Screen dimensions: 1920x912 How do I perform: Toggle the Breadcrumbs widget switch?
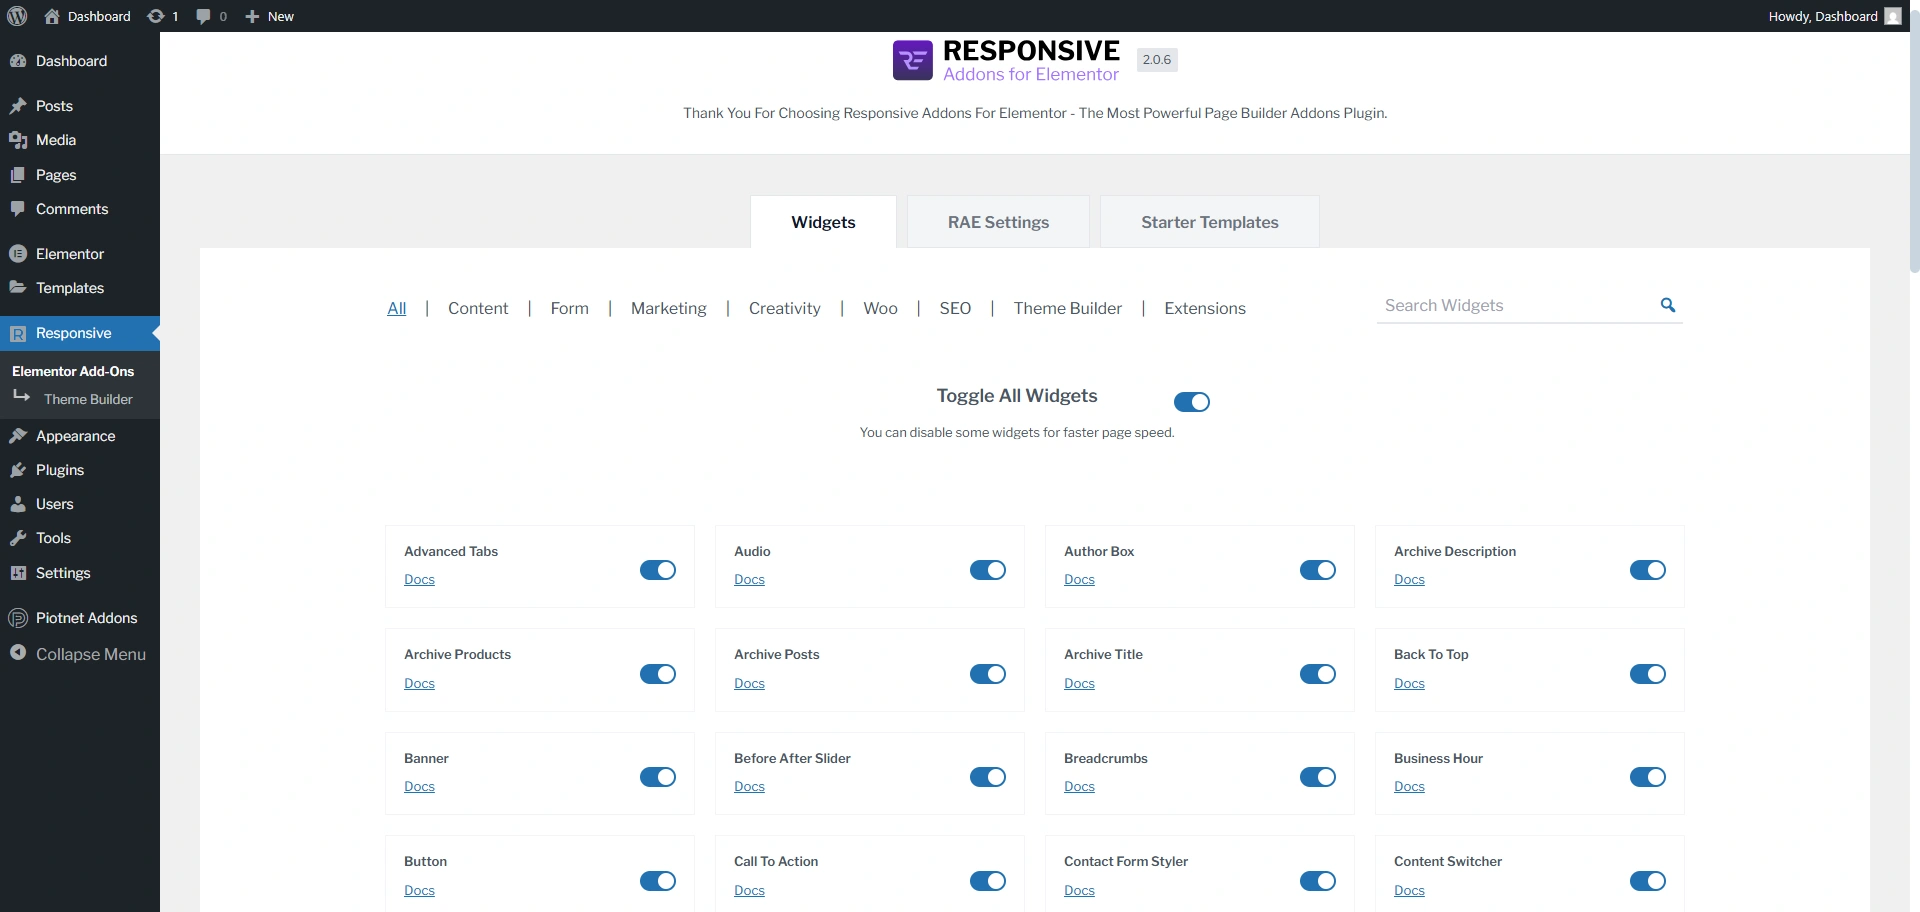tap(1318, 777)
